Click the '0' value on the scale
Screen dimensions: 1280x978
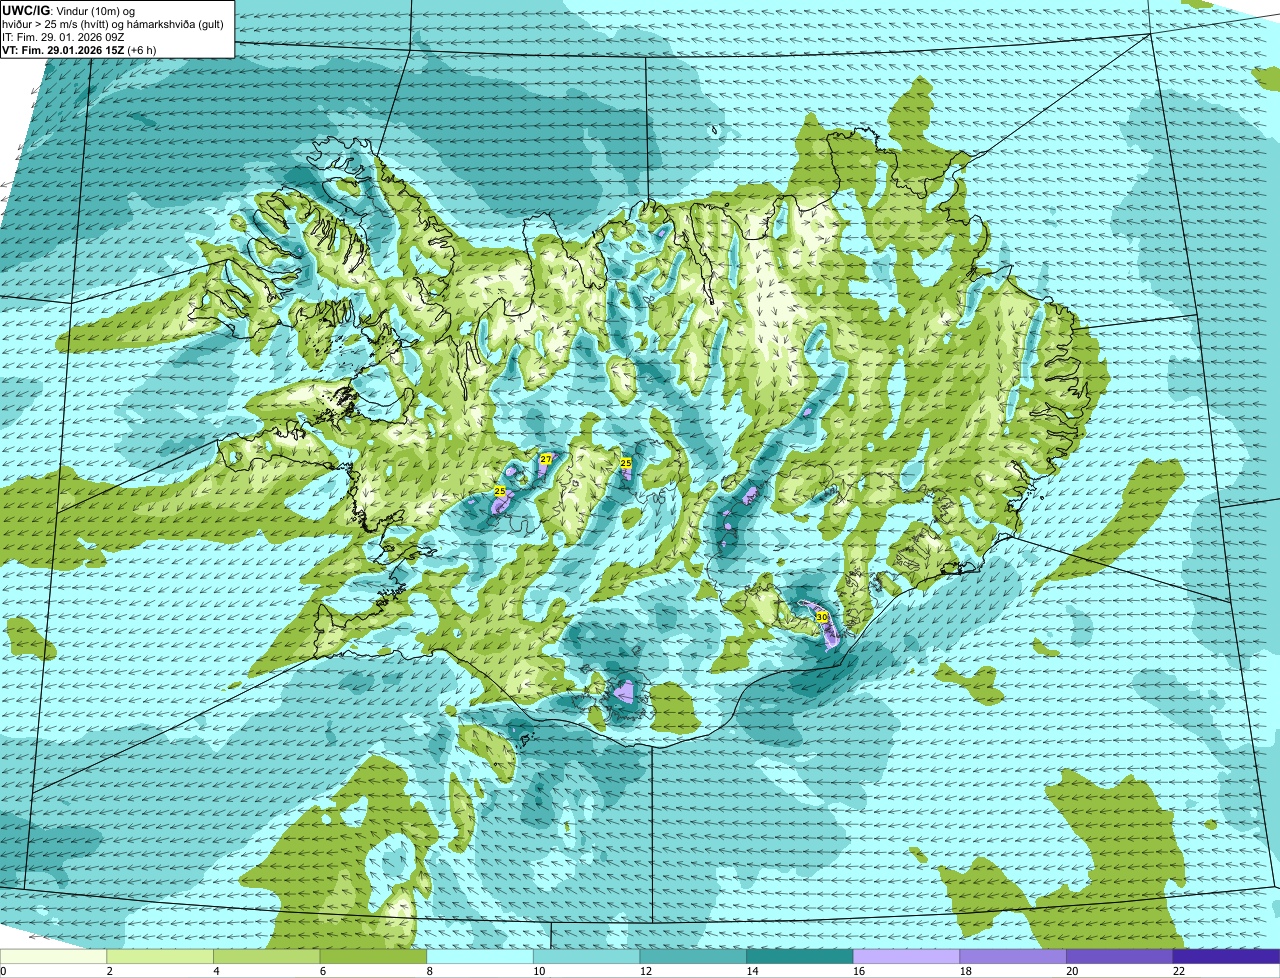(3, 971)
